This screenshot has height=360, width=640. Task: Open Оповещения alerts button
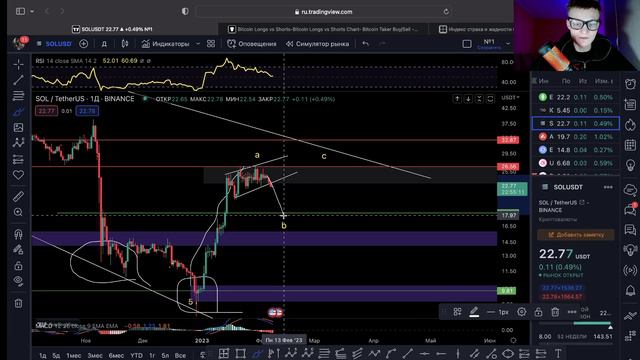coord(252,44)
